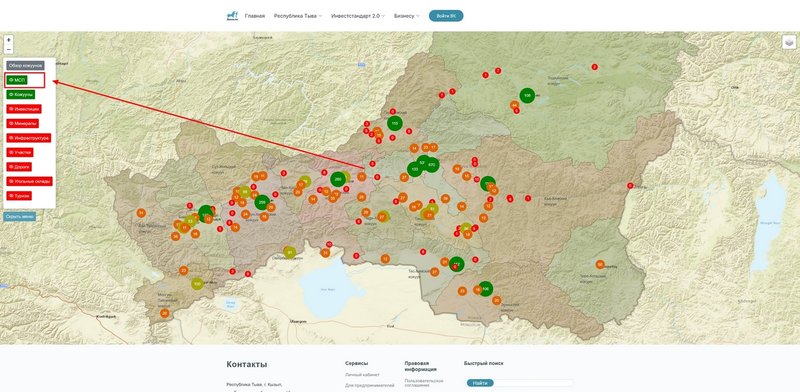
Task: Zoom out the map with minus button
Action: [9, 49]
